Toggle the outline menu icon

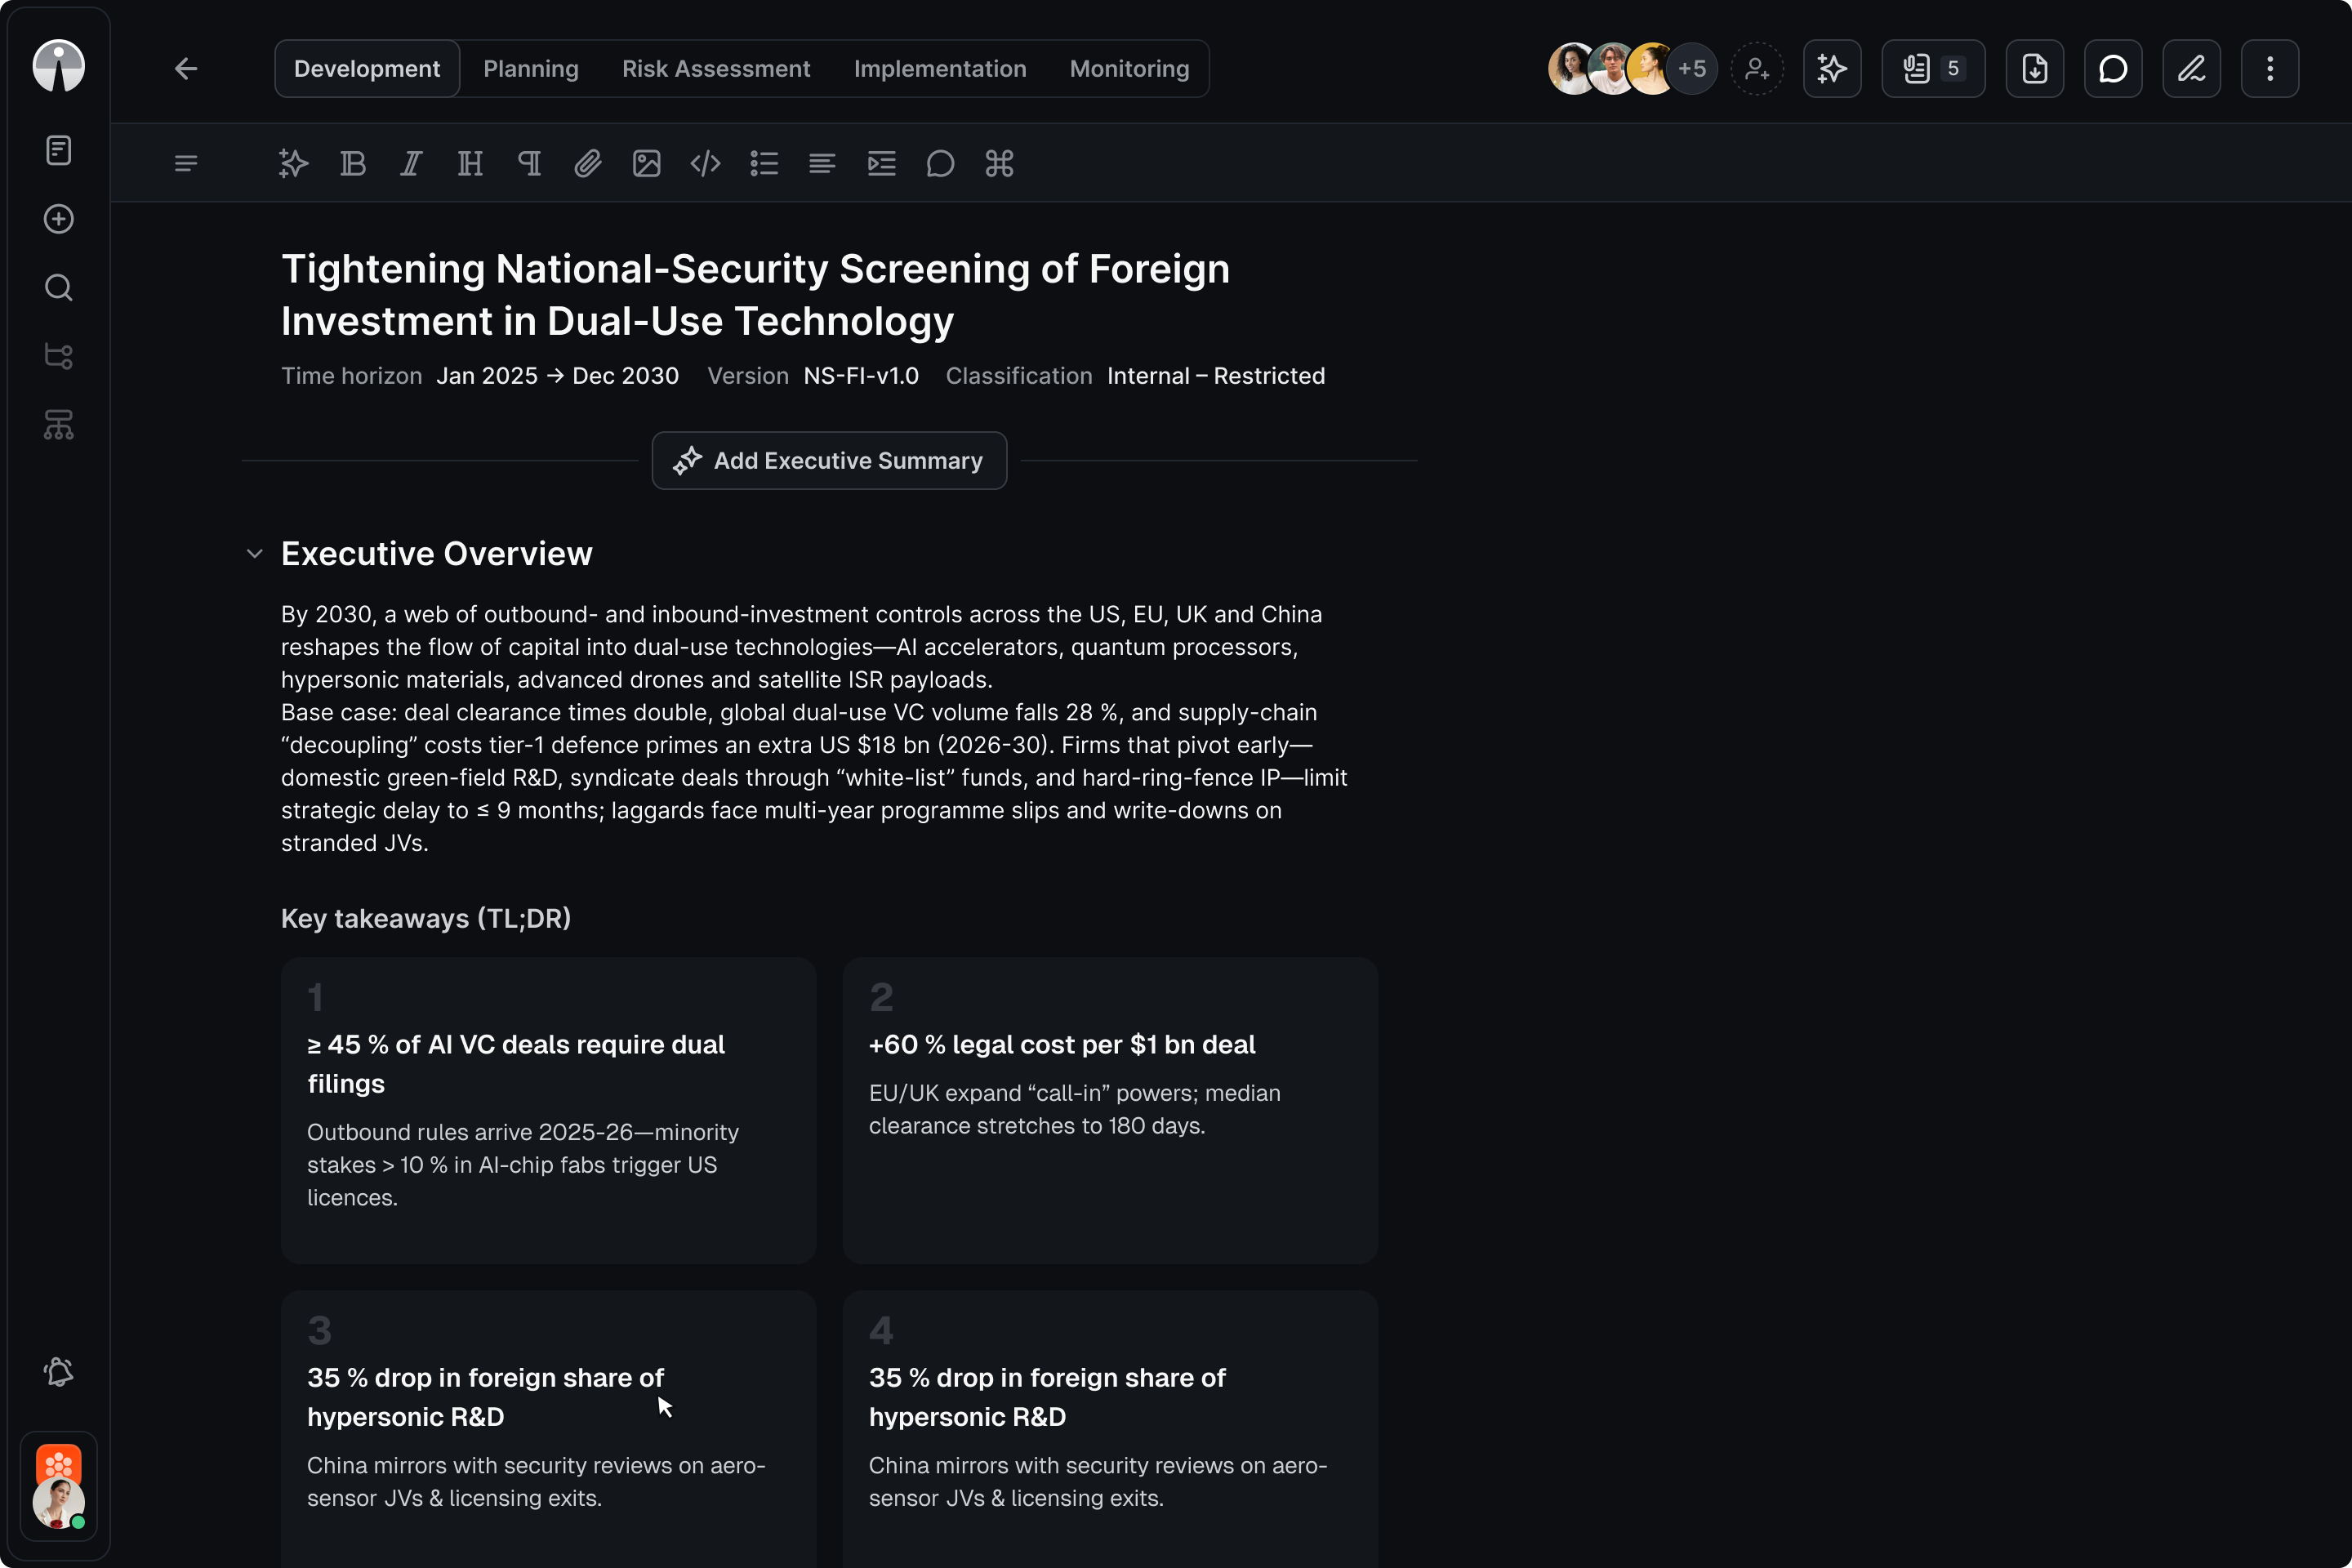pos(185,163)
